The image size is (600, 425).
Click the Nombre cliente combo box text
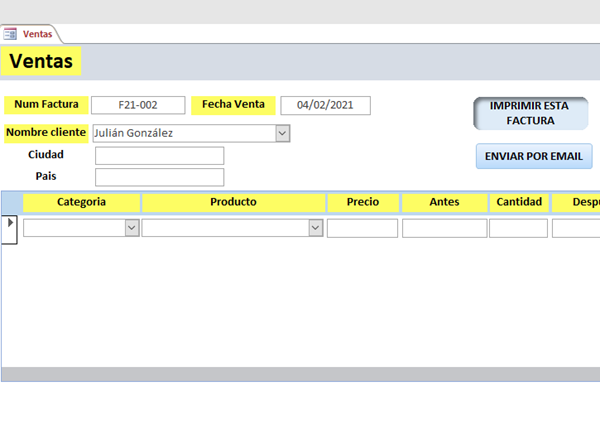point(182,133)
